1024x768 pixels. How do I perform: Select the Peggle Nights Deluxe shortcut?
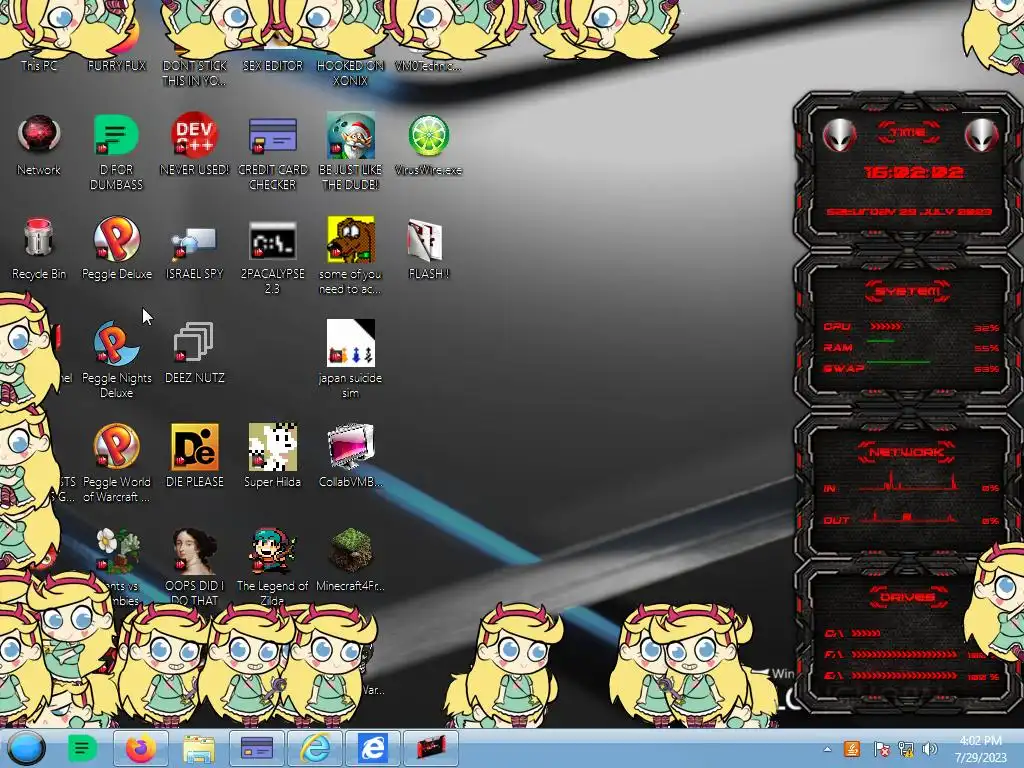coord(116,360)
